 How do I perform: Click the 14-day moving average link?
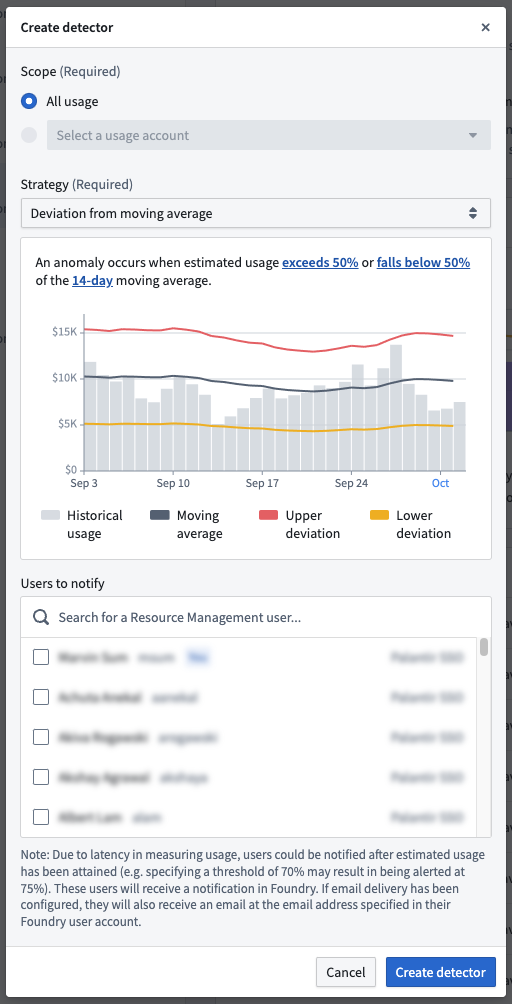pos(92,280)
